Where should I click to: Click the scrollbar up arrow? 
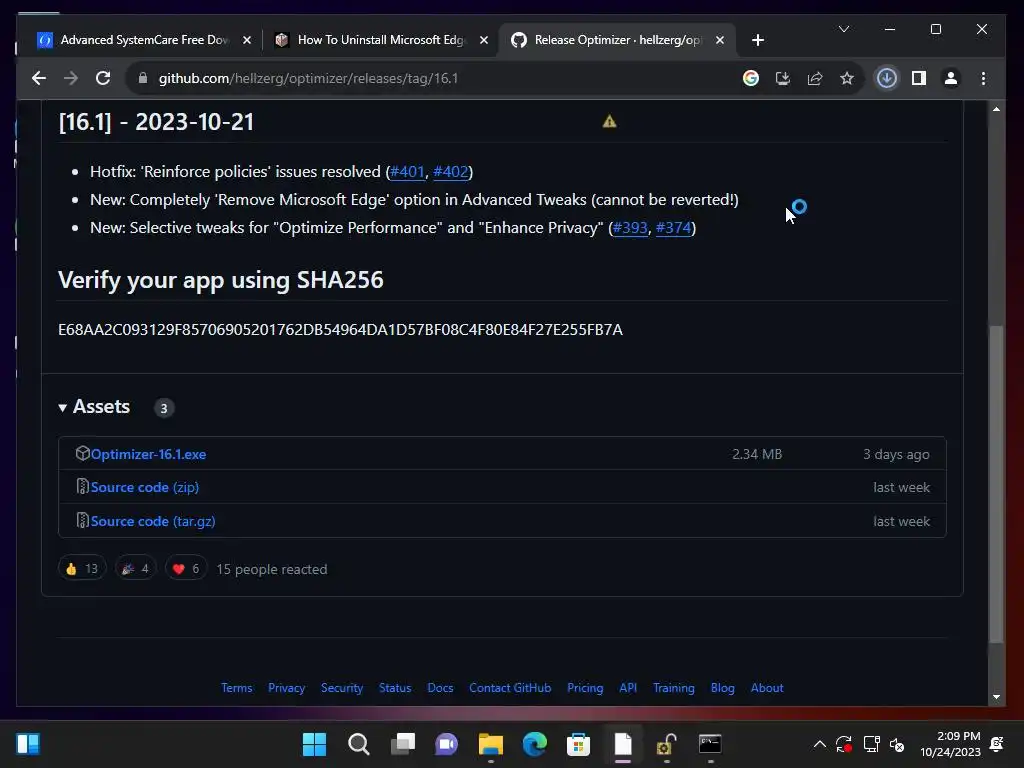coord(996,109)
